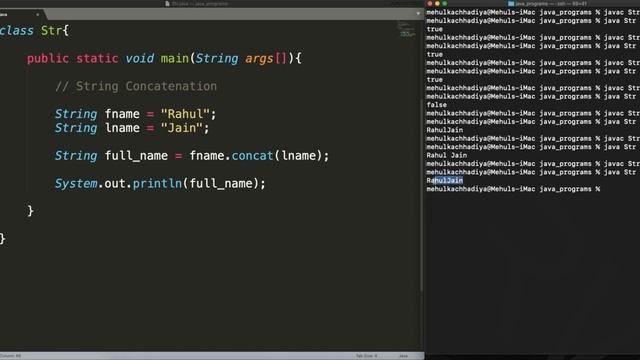Click the "System" keyword in the code
640x360 pixels.
76,184
